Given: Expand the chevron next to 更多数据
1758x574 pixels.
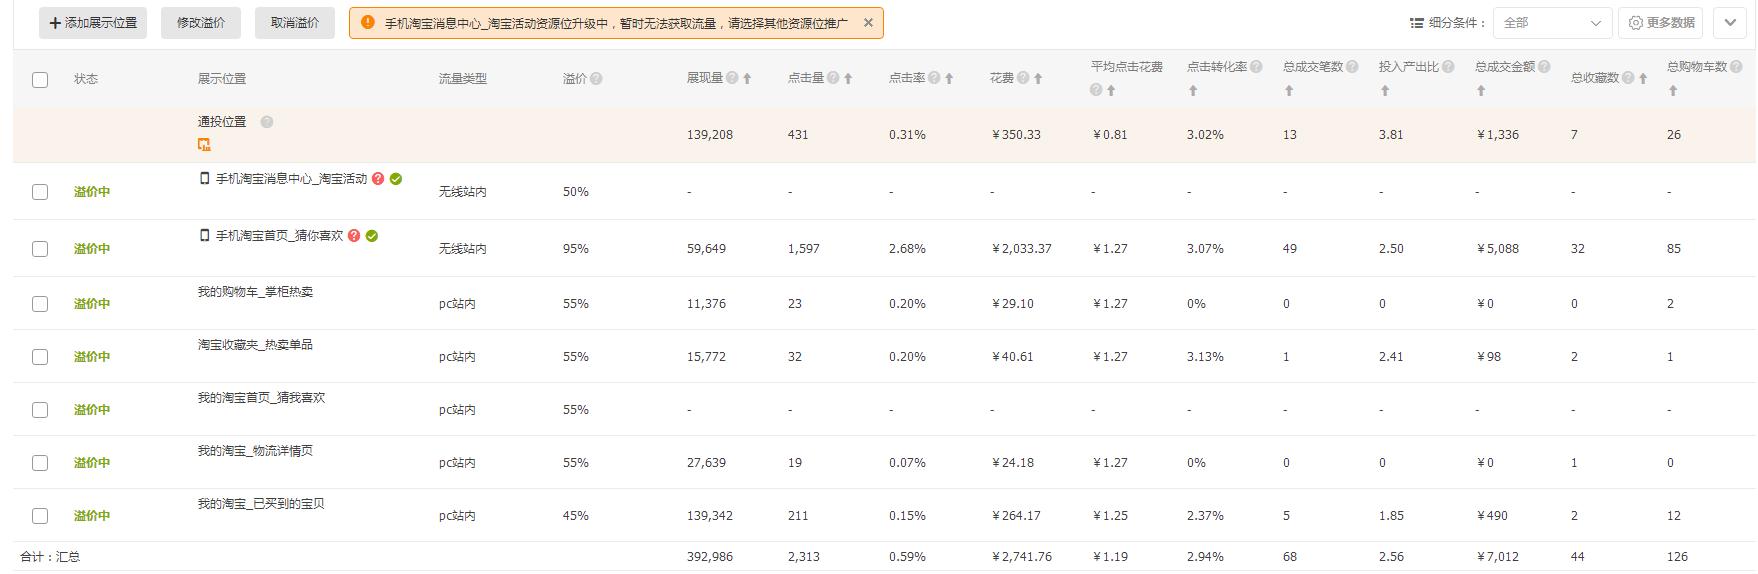Looking at the screenshot, I should point(1730,23).
